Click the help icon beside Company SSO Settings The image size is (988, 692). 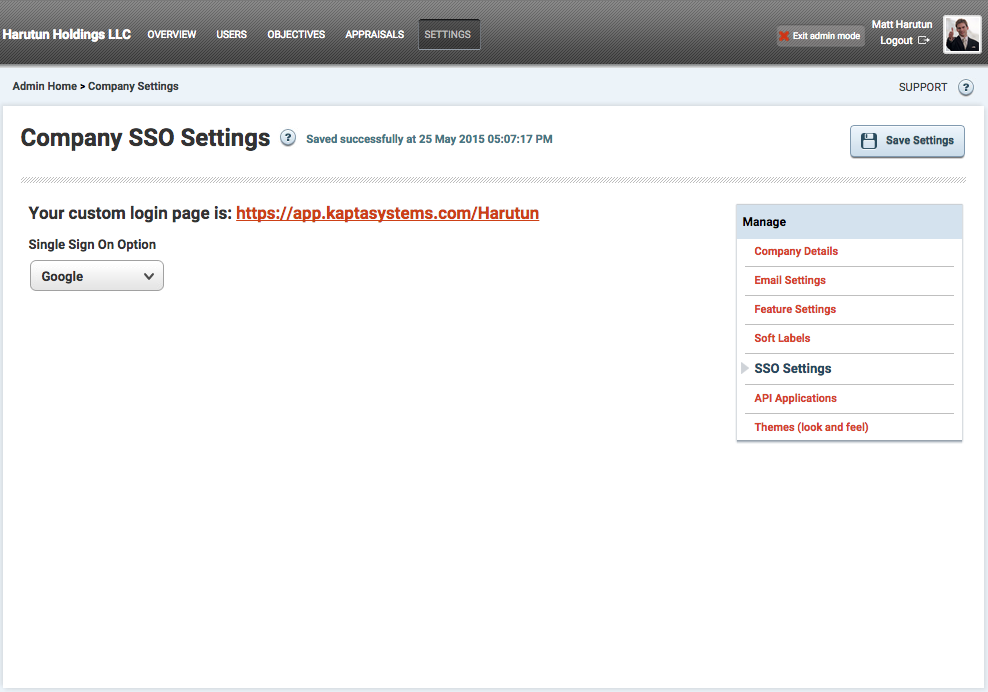pos(288,138)
